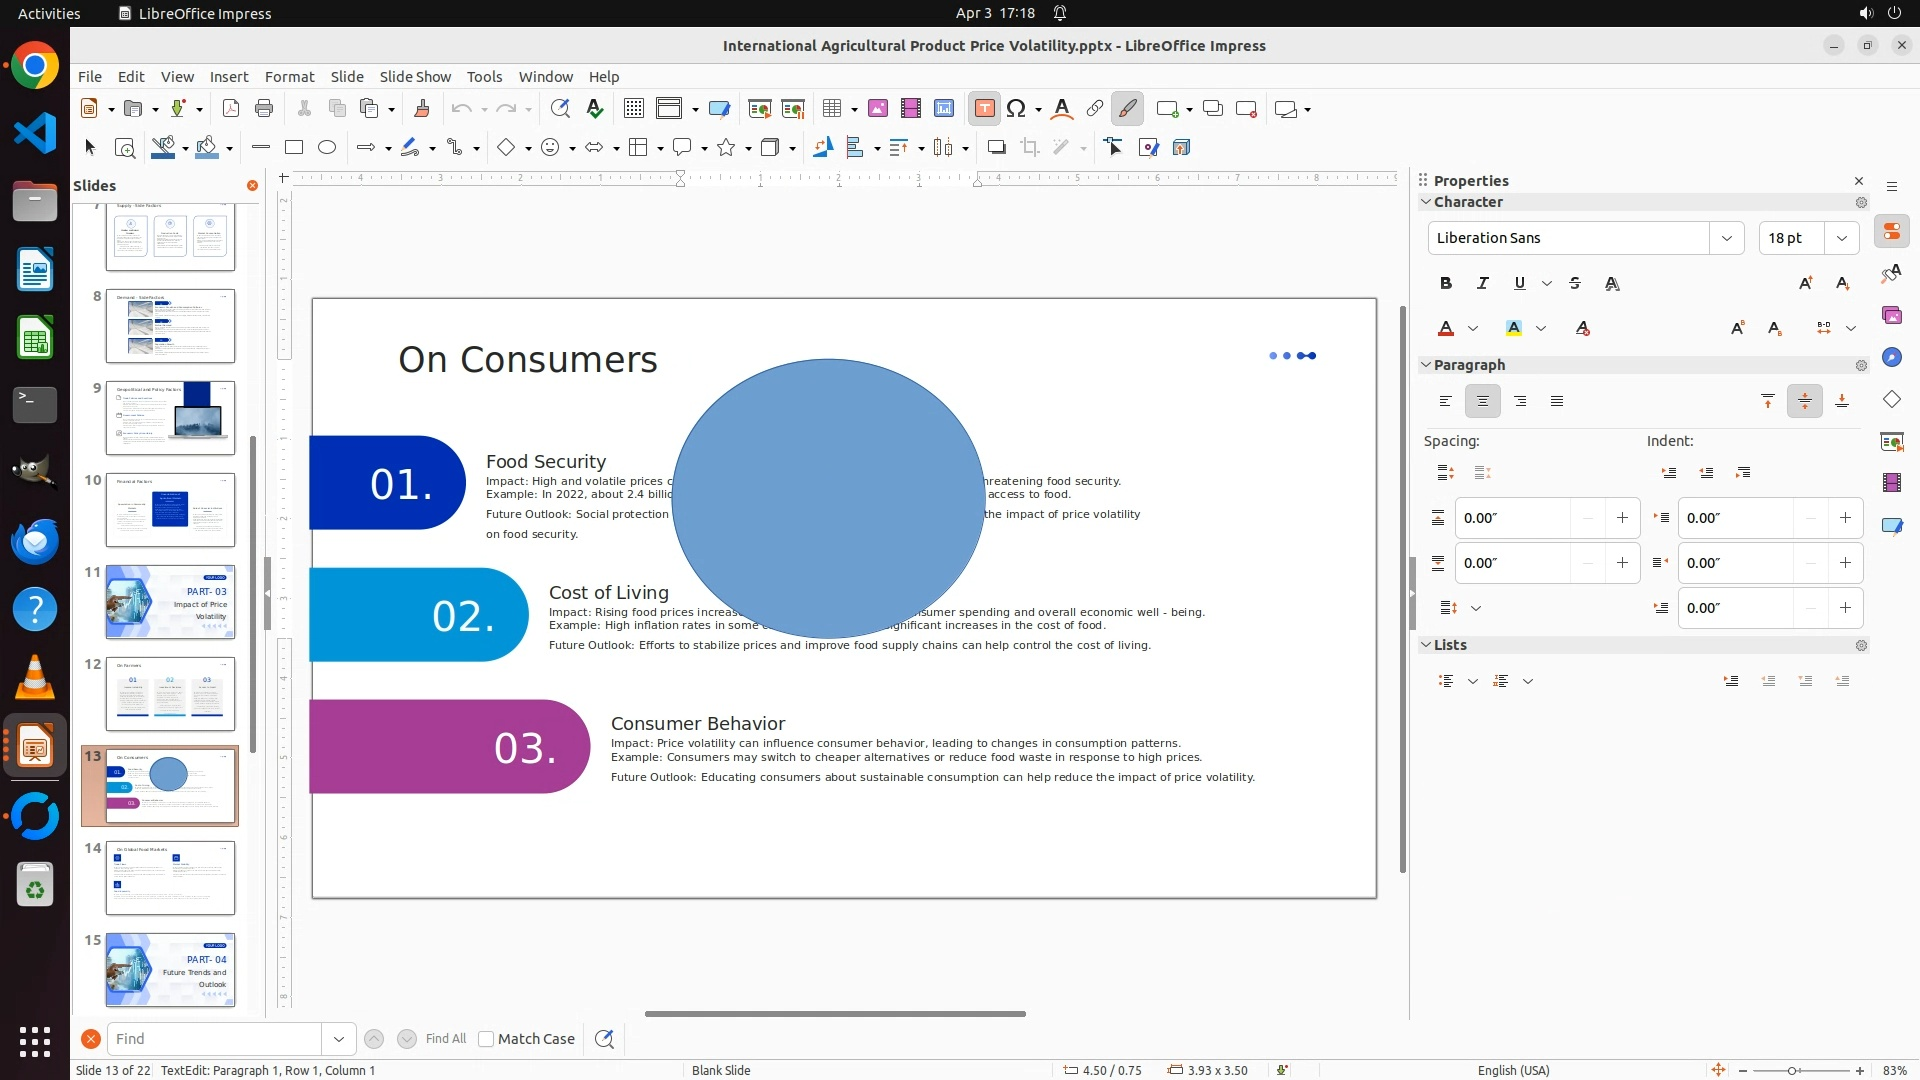
Task: Click the font color swatch
Action: click(1446, 328)
